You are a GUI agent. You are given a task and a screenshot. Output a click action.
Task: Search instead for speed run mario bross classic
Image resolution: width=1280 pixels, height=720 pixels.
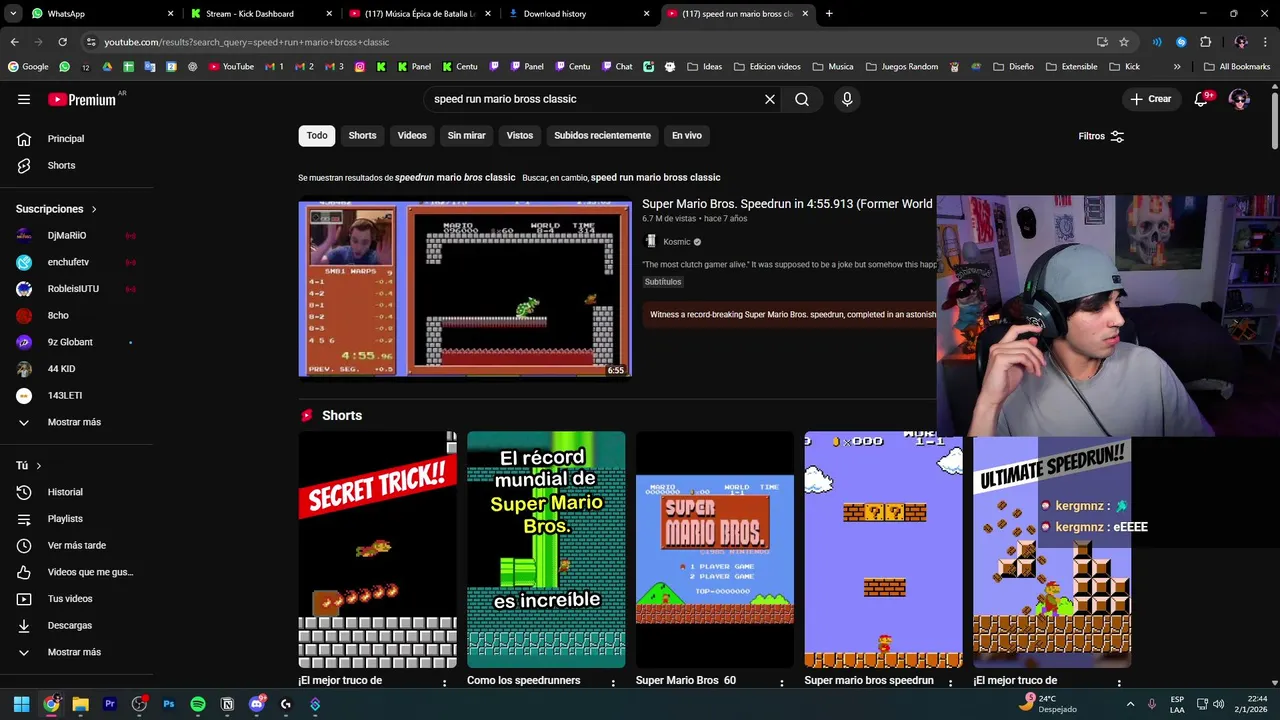click(655, 178)
